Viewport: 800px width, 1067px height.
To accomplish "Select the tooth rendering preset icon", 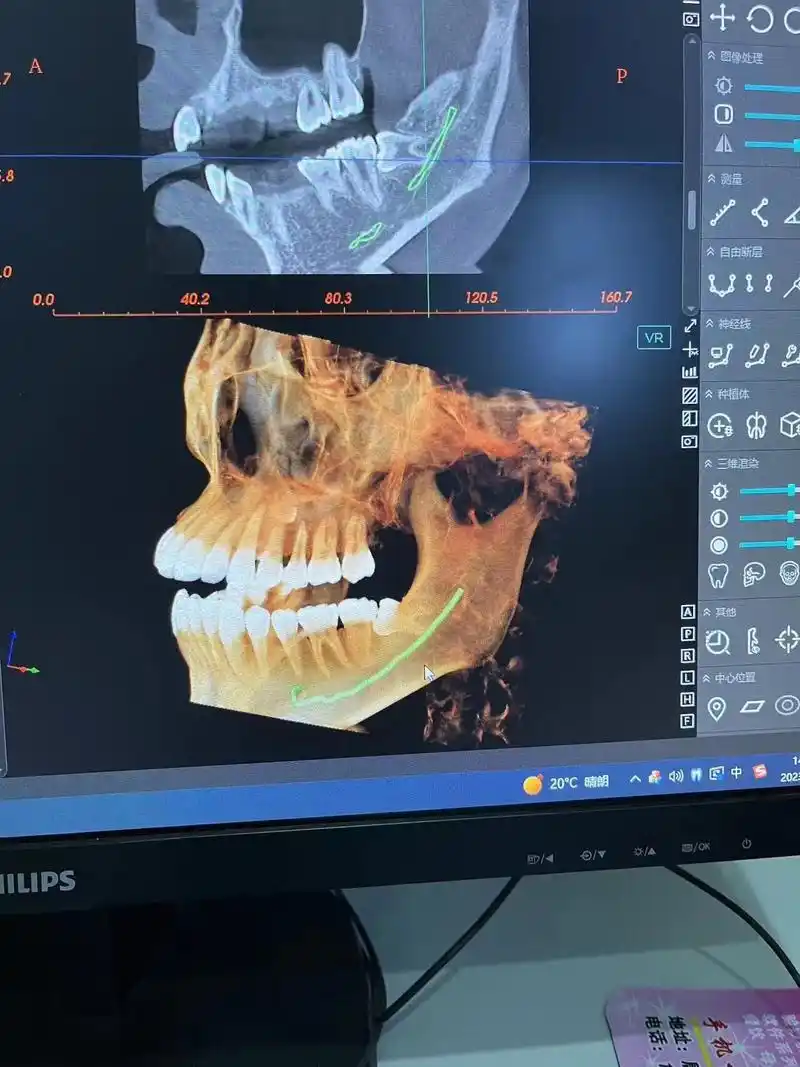I will pos(717,575).
